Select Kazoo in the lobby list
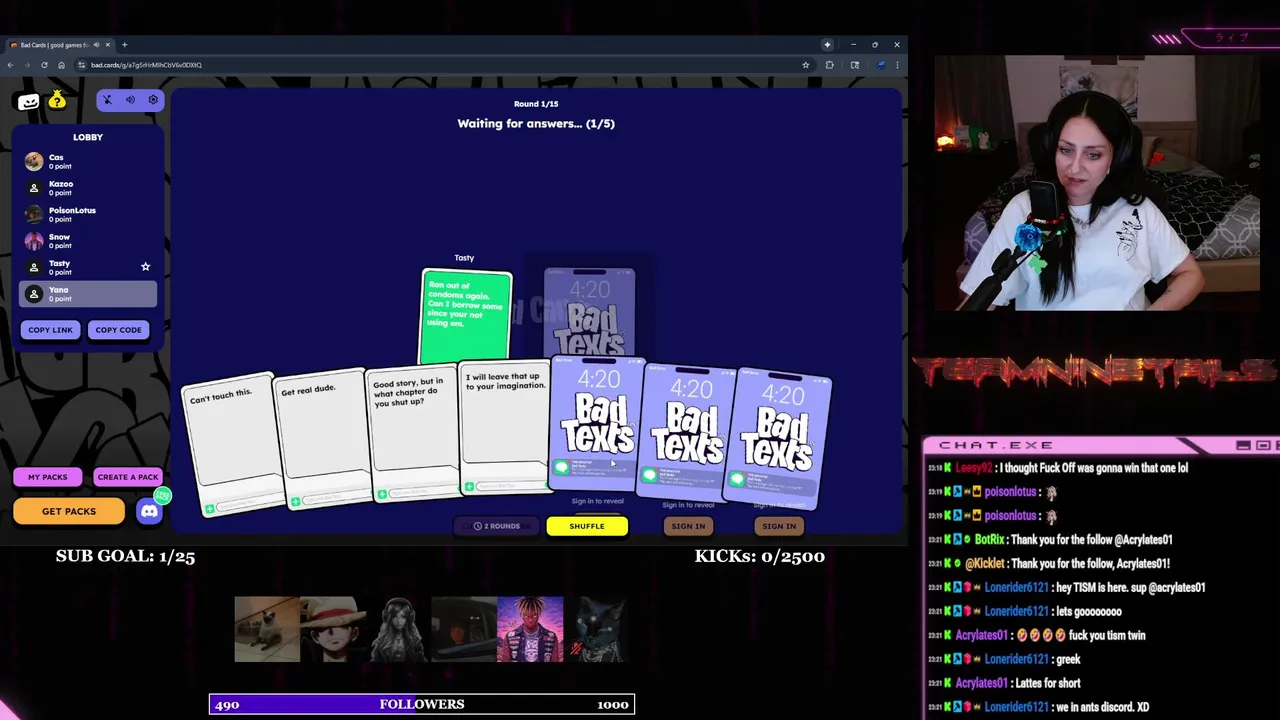 88,188
